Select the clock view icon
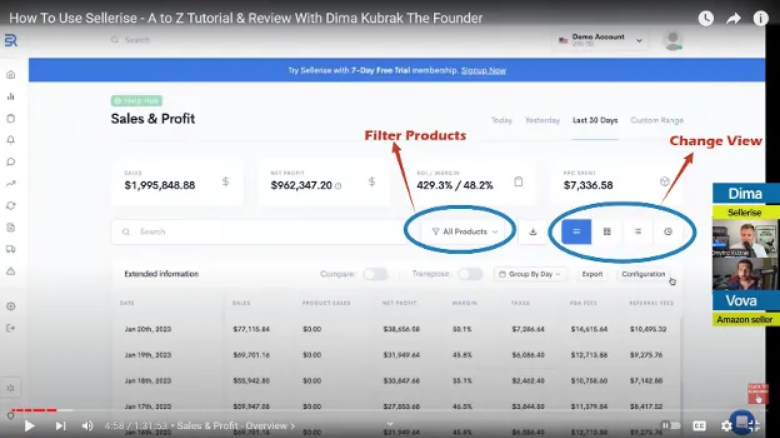Screen dimensions: 780x438 coord(668,231)
